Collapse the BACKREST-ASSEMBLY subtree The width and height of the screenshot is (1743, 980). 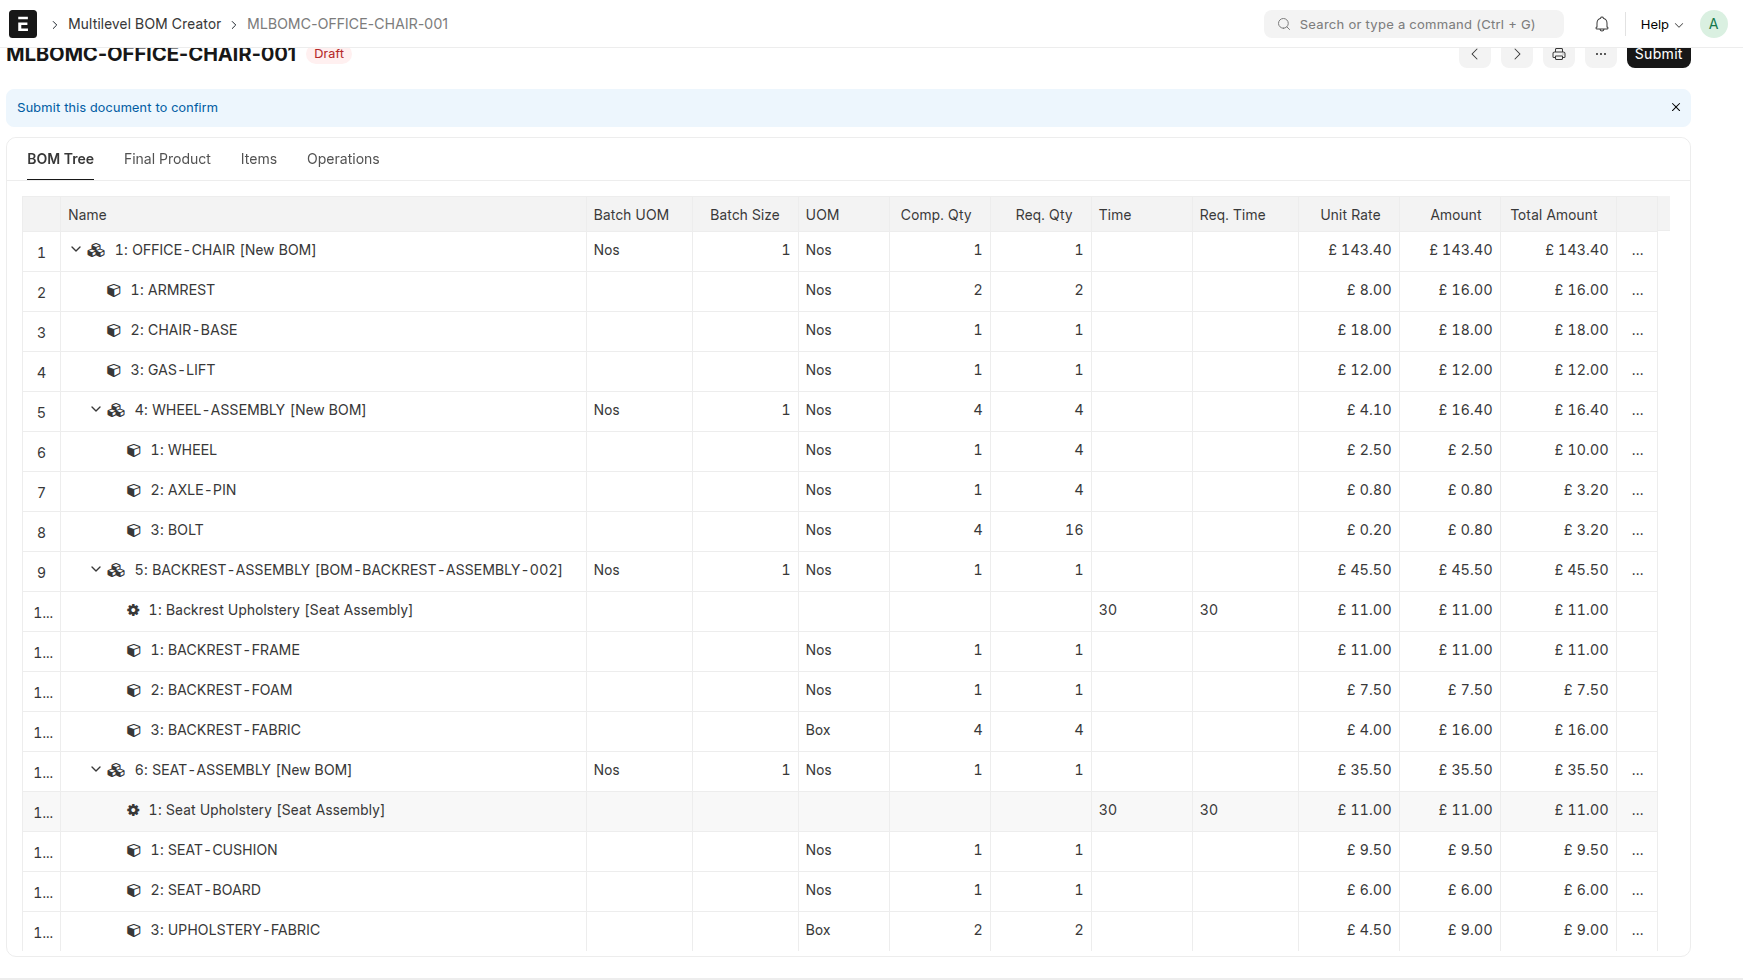coord(96,570)
